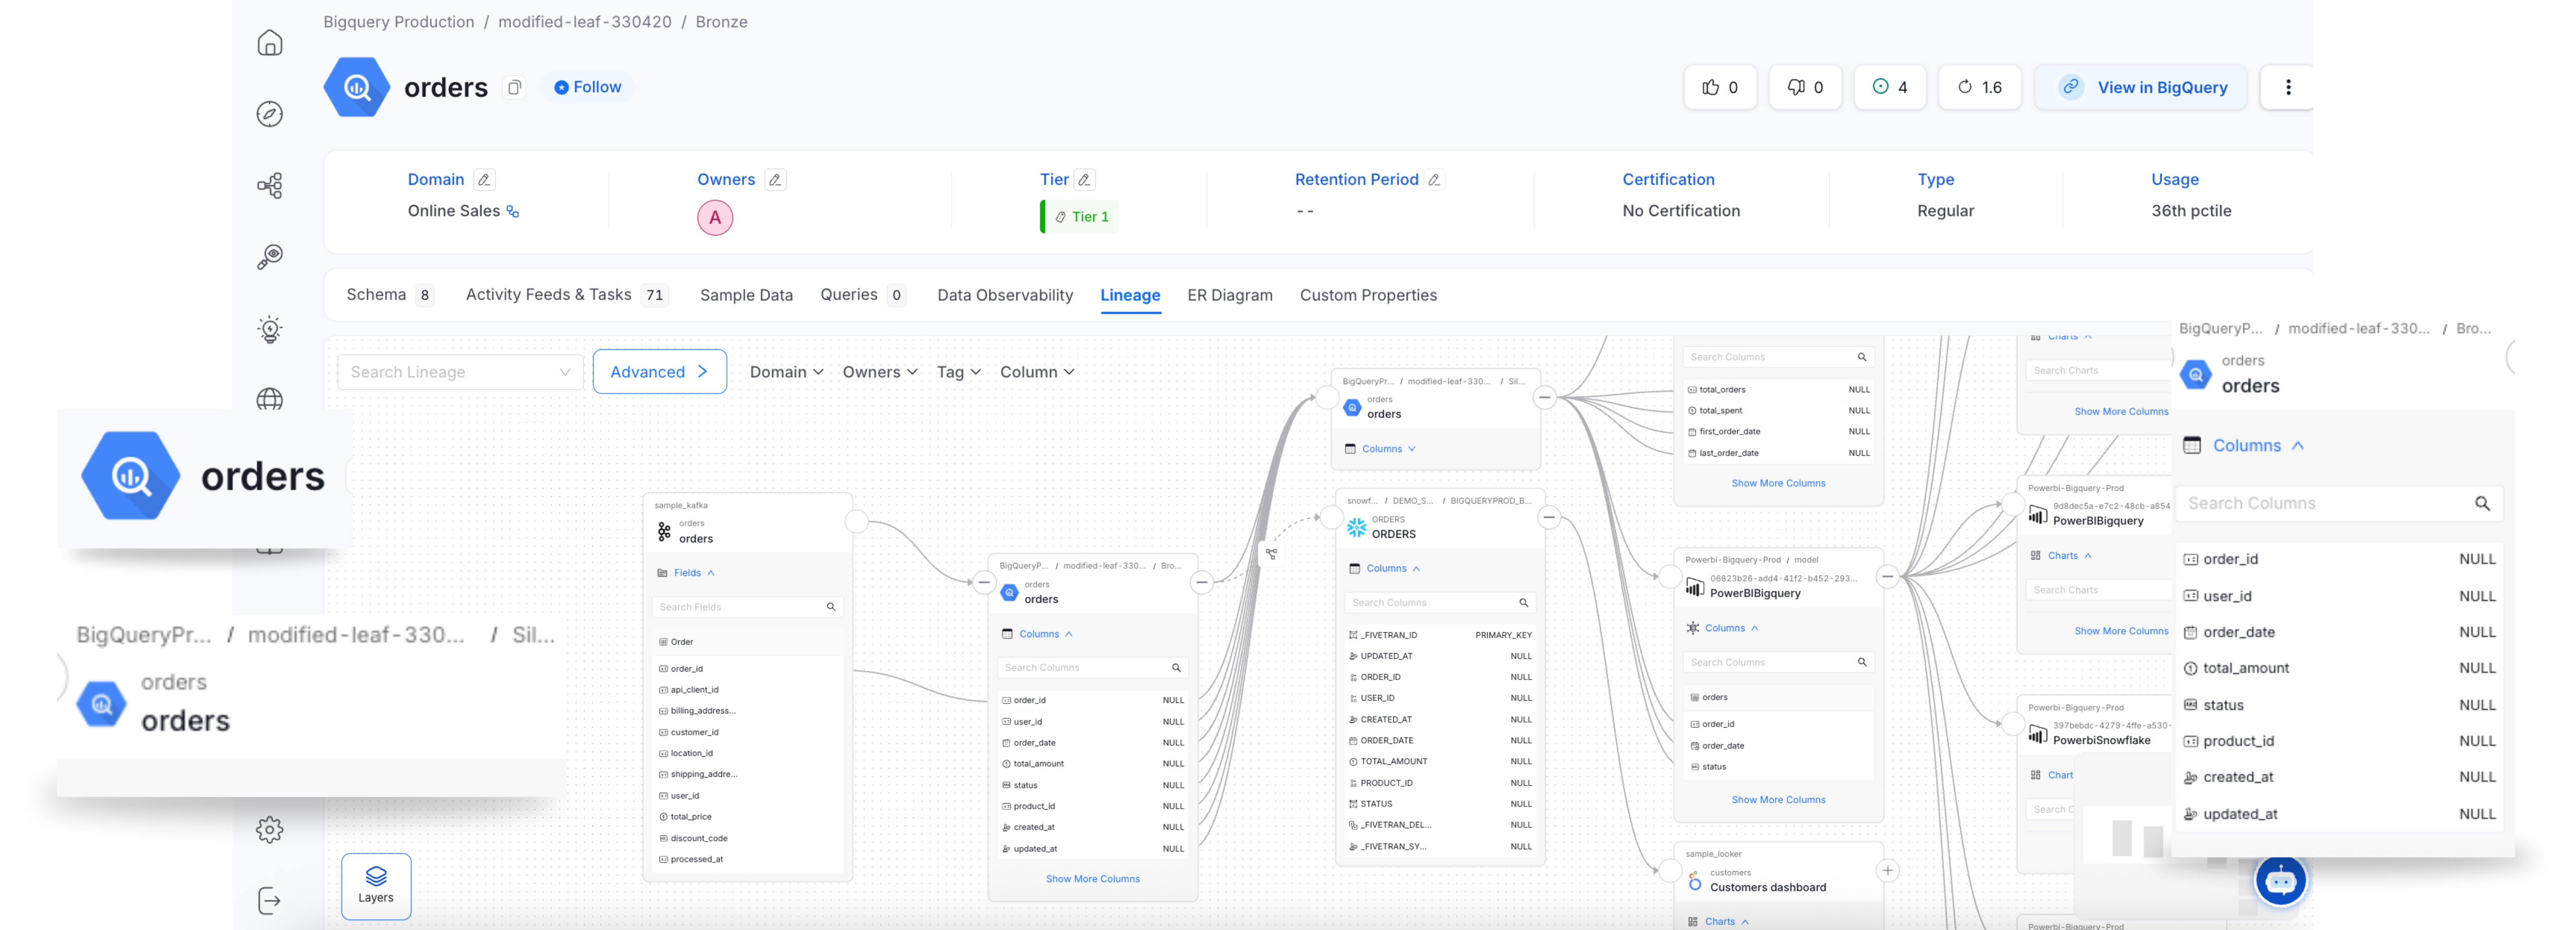Upvote the orders table with thumbs up
The image size is (2576, 930).
1720,87
